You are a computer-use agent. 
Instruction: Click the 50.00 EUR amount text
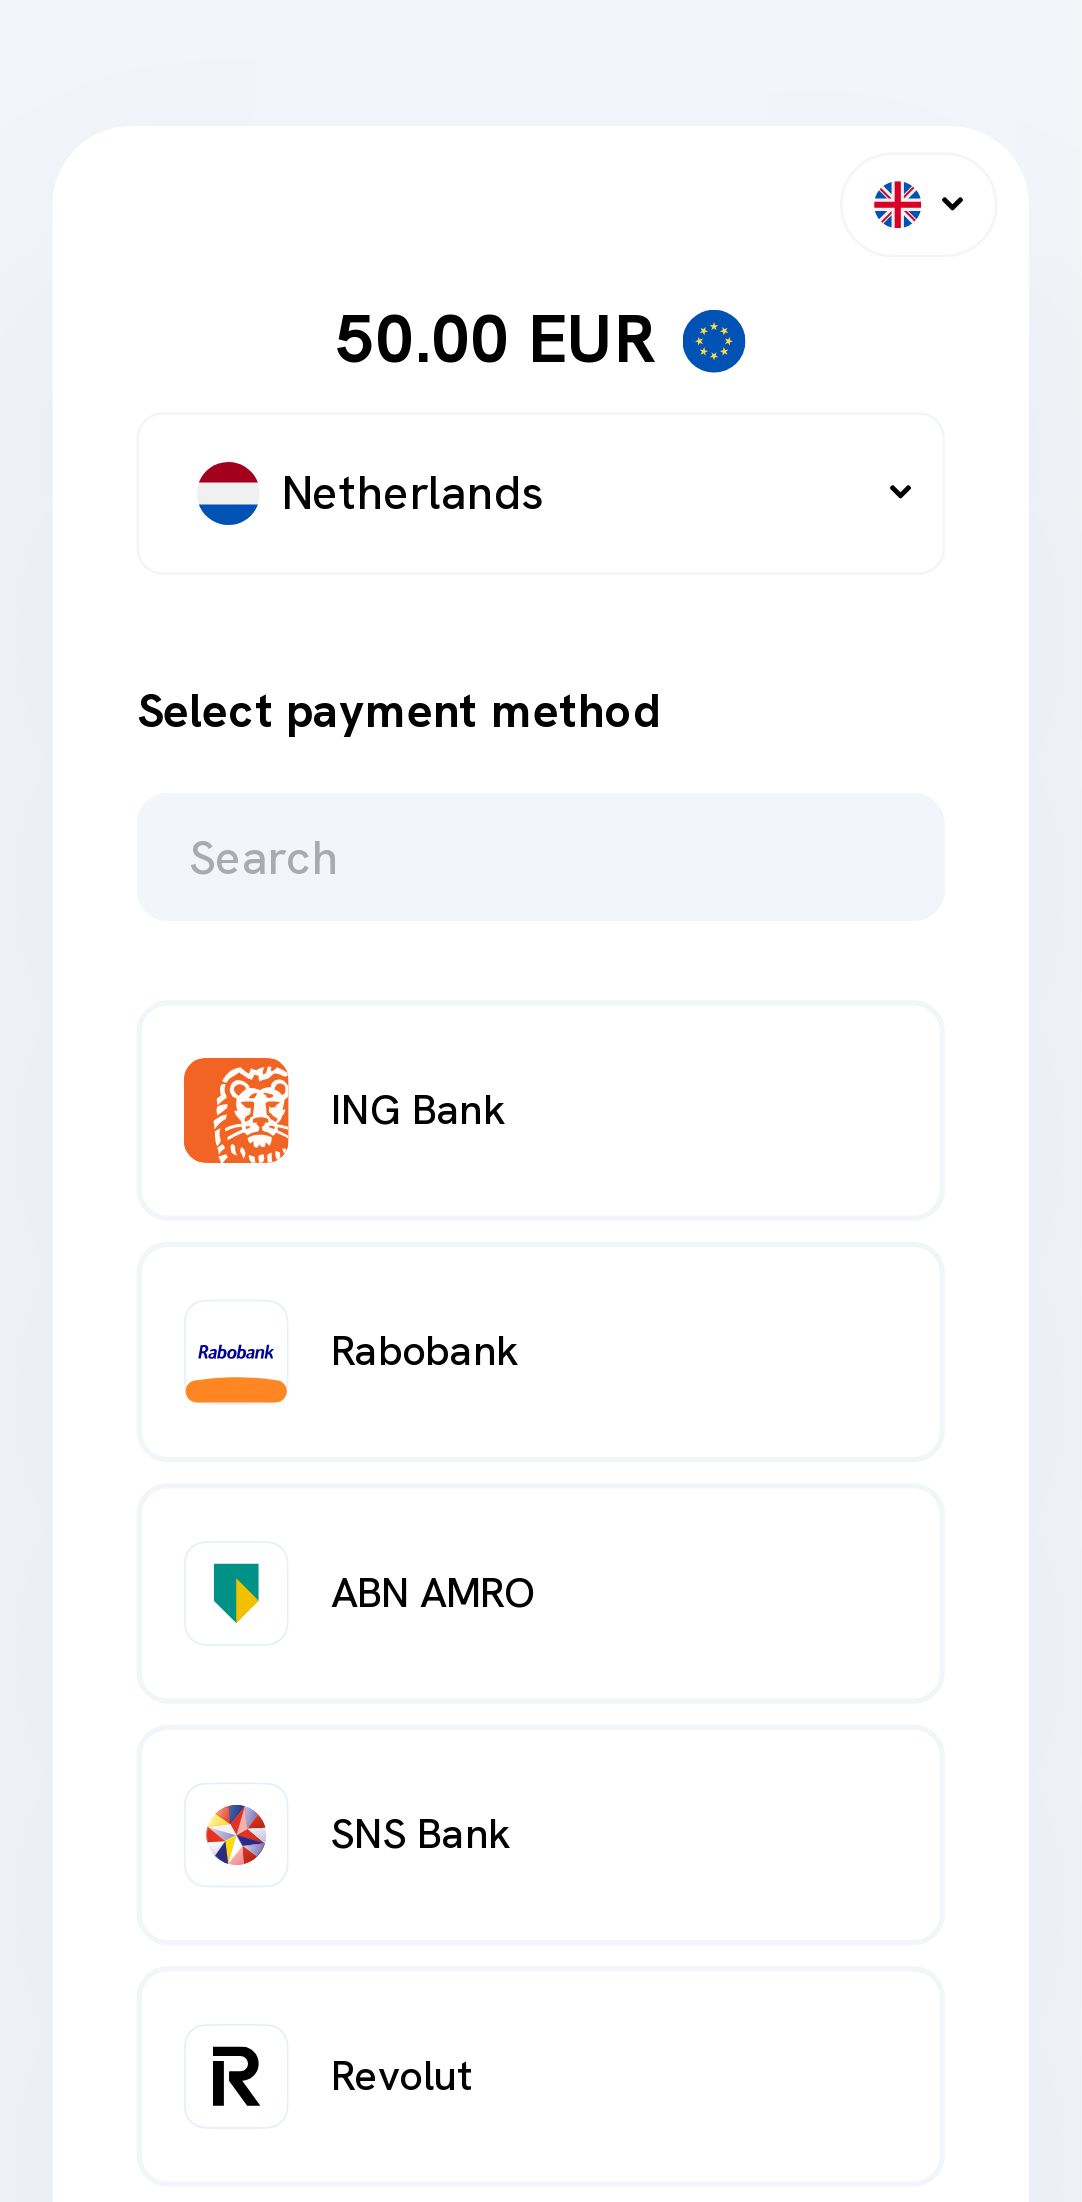coord(495,340)
